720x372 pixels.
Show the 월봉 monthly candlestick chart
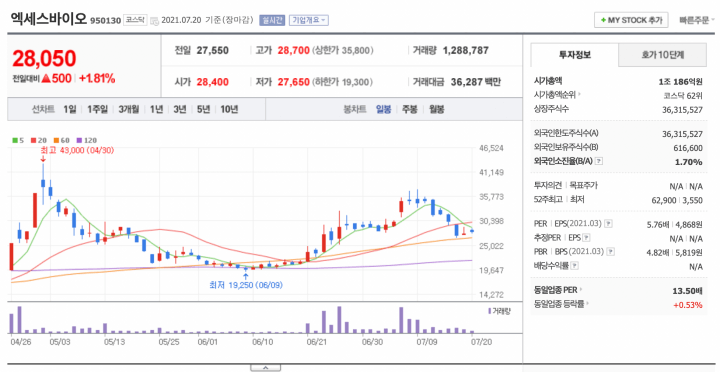pos(436,109)
